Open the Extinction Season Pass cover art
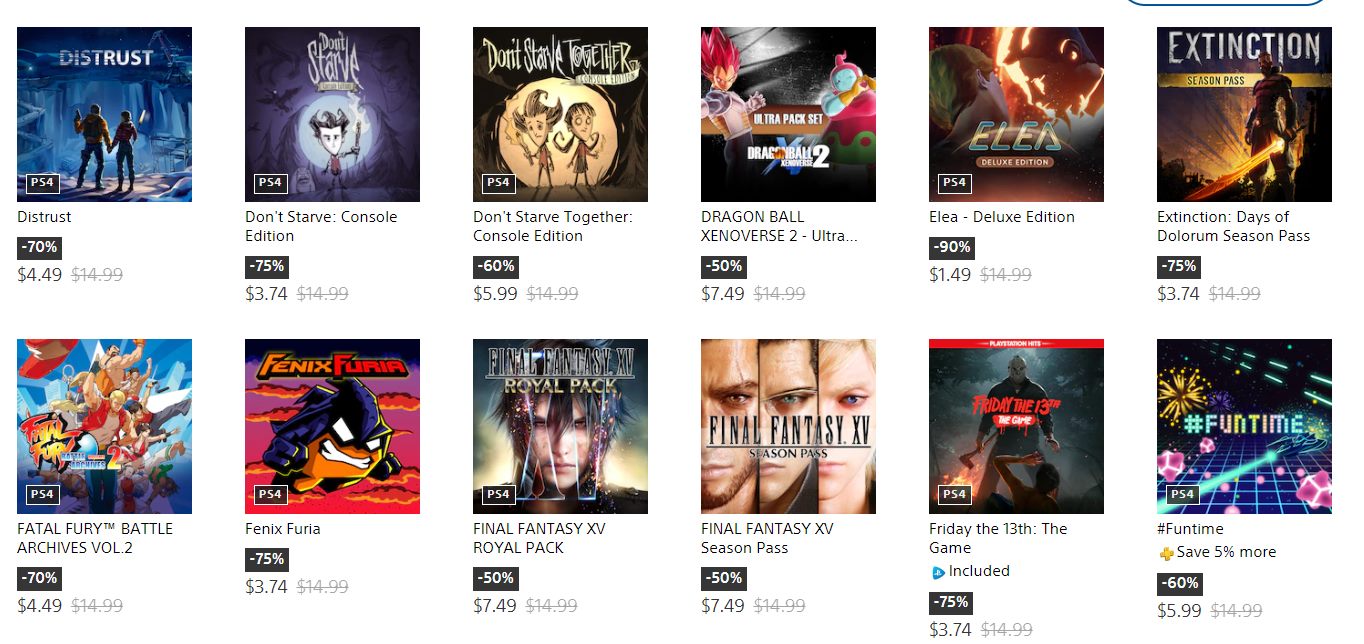This screenshot has width=1364, height=644. pyautogui.click(x=1244, y=114)
